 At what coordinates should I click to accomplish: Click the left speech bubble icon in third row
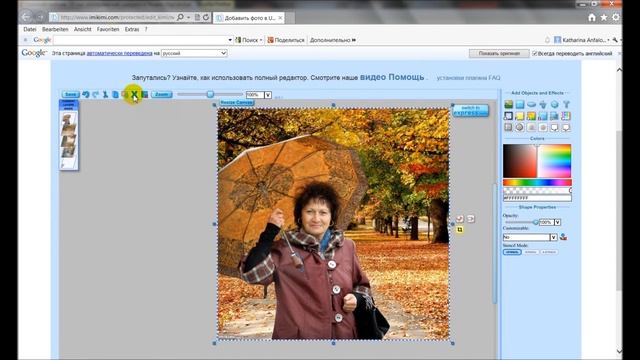[554, 127]
